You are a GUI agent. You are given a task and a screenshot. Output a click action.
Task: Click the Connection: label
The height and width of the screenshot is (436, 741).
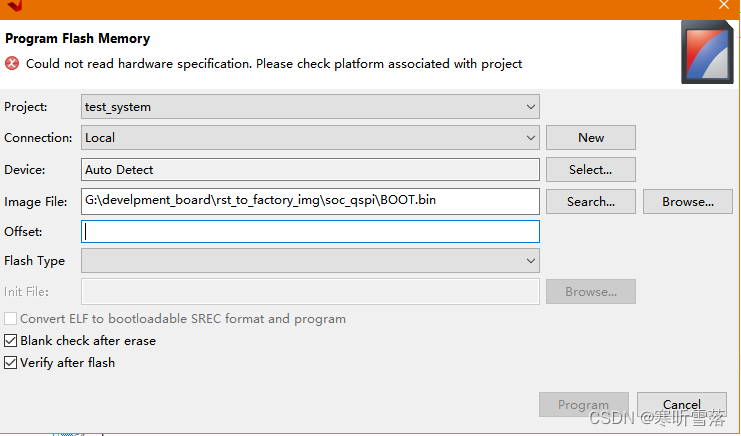pyautogui.click(x=38, y=137)
